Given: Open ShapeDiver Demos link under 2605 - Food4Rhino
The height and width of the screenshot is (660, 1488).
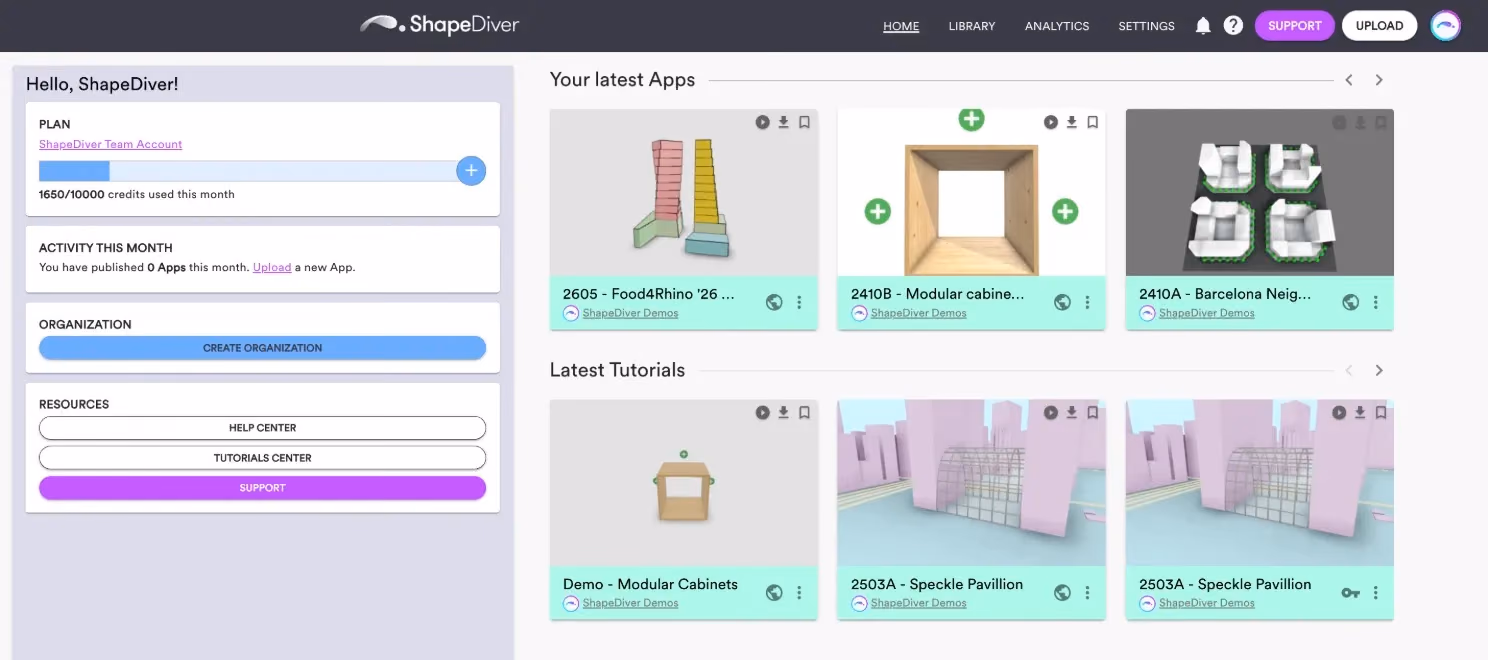Looking at the screenshot, I should 630,313.
